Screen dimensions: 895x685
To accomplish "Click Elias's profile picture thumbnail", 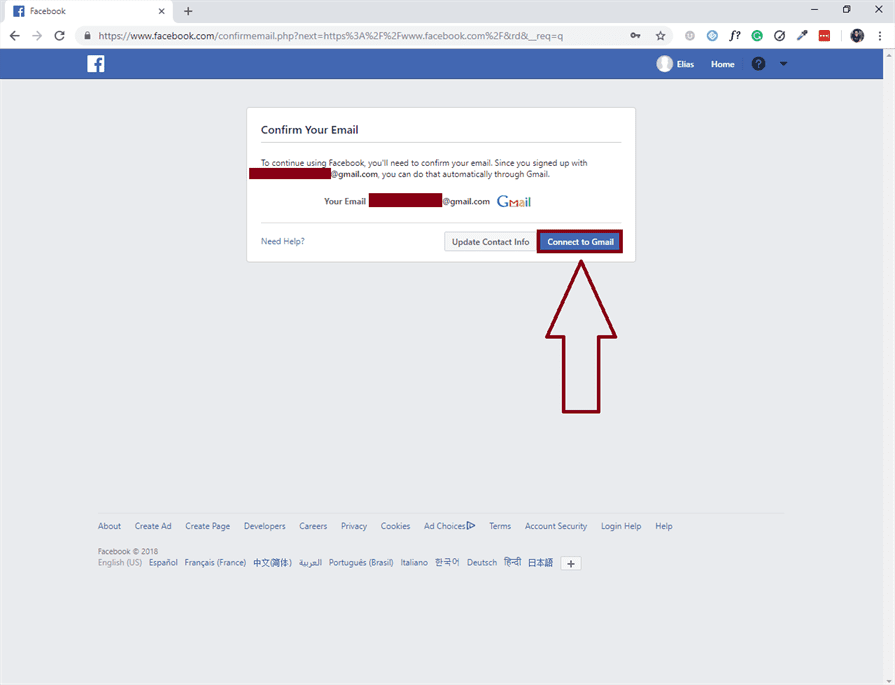I will point(664,63).
